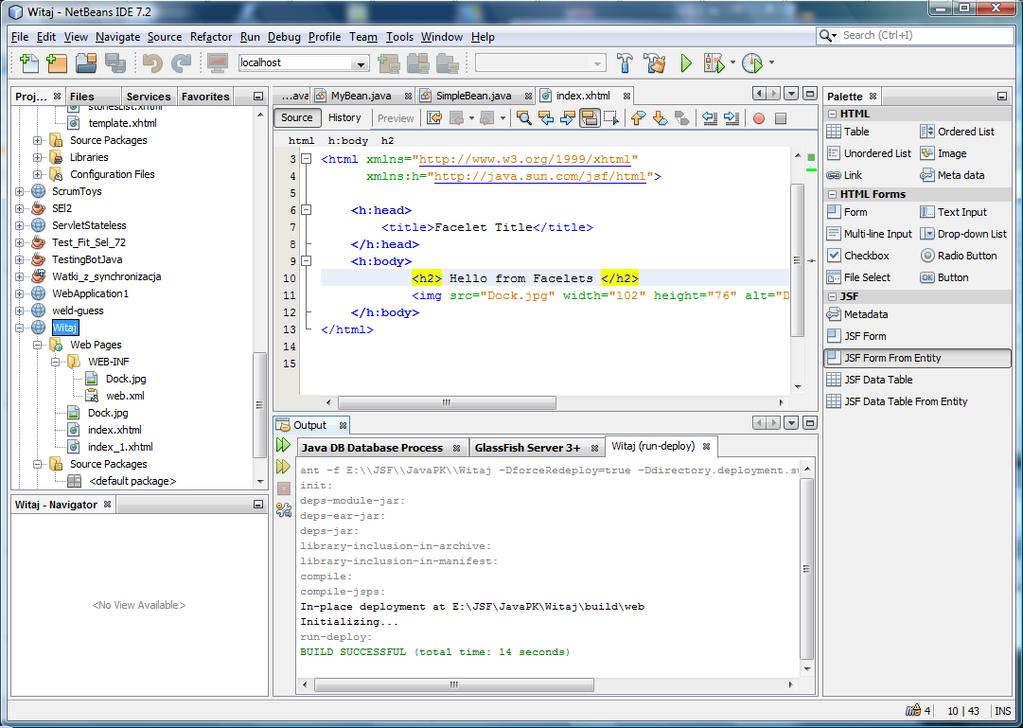Click the Debug Project toolbar icon
The height and width of the screenshot is (728, 1023).
(x=714, y=63)
